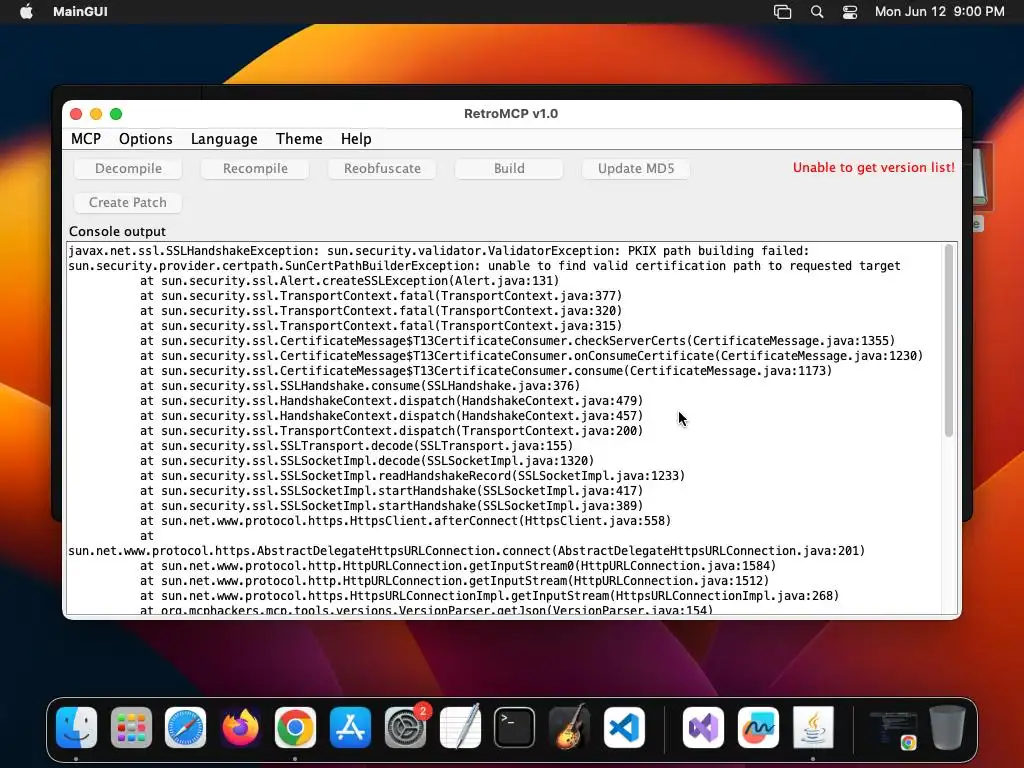Click the 'Unable to get version list!' message

pos(873,167)
